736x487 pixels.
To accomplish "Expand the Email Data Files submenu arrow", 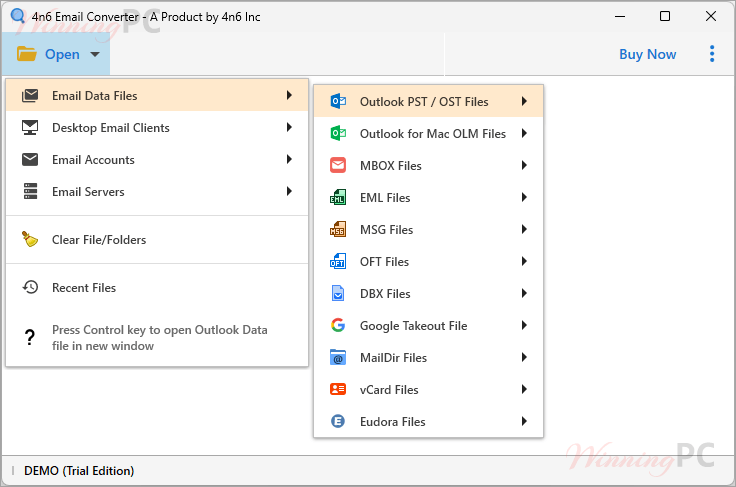I will tap(289, 95).
